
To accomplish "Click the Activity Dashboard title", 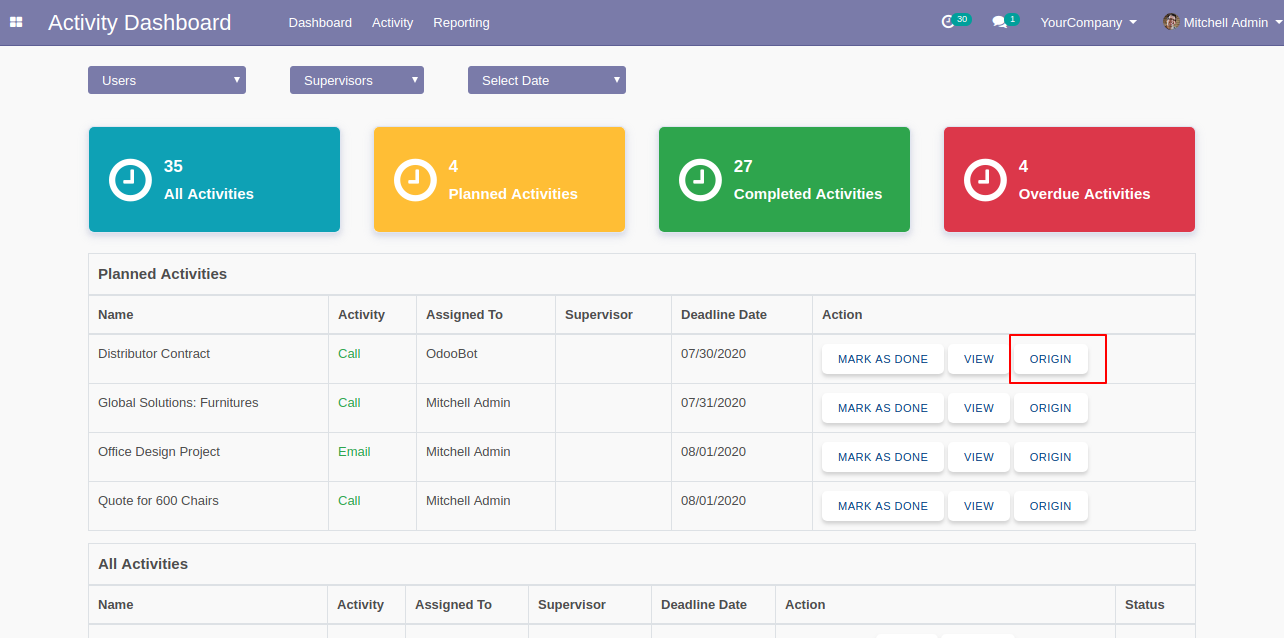I will click(139, 22).
